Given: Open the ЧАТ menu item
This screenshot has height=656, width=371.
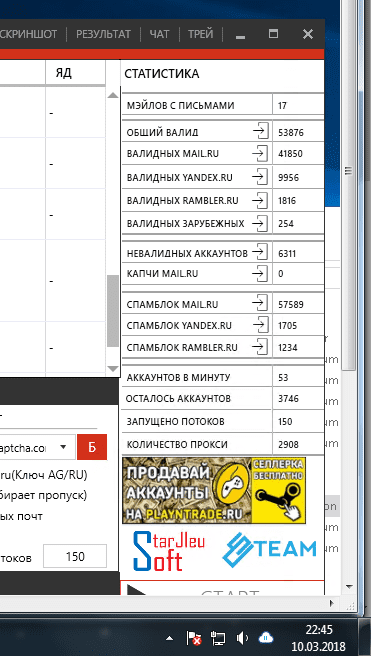Looking at the screenshot, I should click(160, 34).
